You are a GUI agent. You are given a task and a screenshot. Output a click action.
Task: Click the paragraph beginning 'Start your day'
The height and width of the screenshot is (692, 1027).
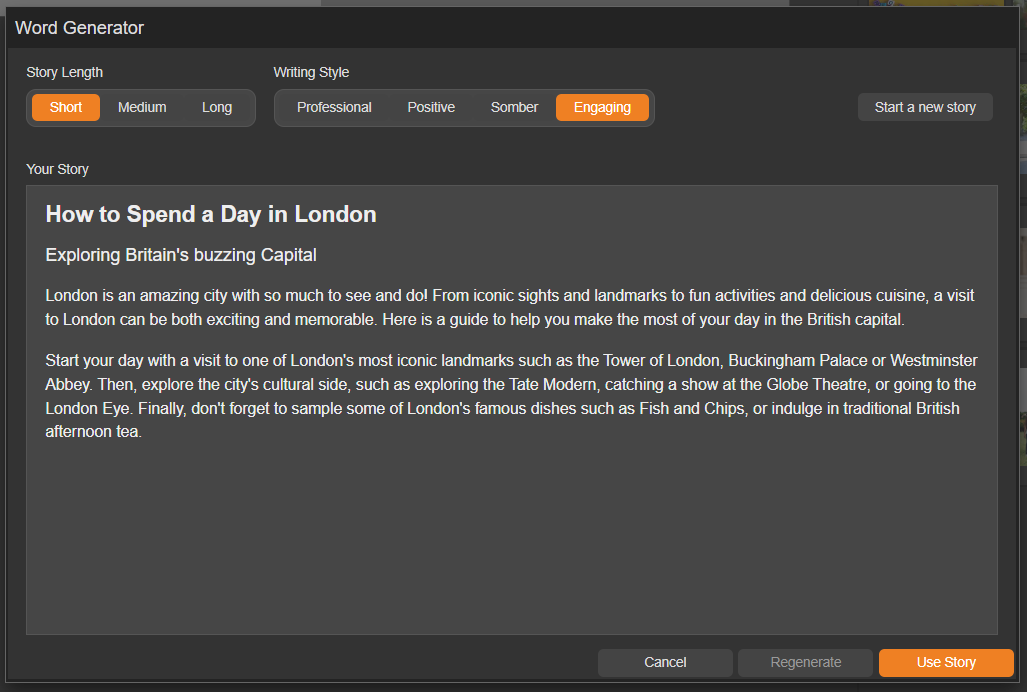(x=511, y=396)
